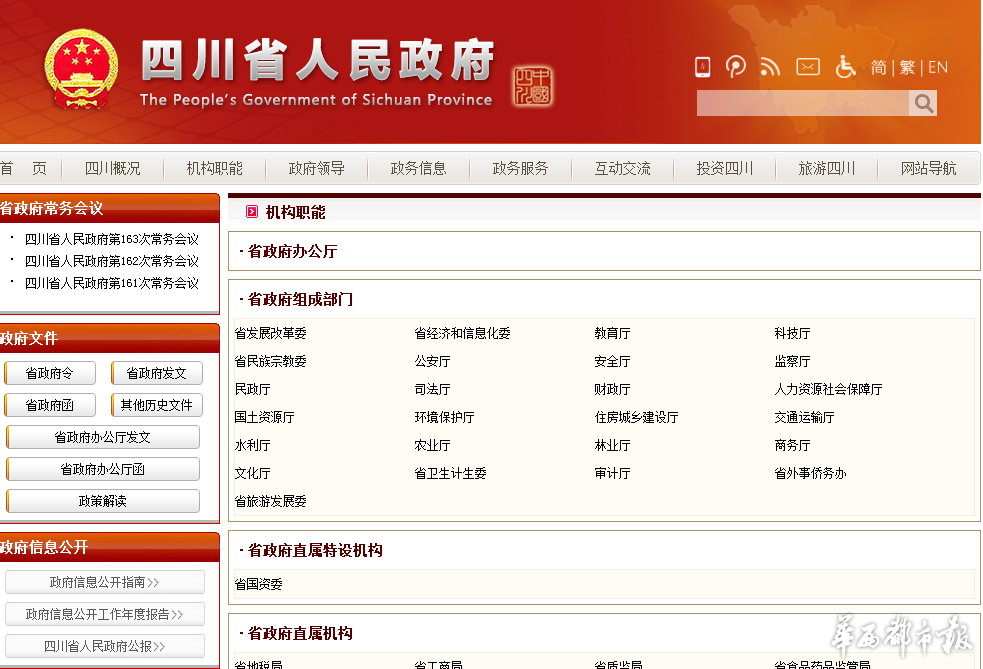Open the RSS feed icon
The image size is (983, 669).
coord(770,66)
